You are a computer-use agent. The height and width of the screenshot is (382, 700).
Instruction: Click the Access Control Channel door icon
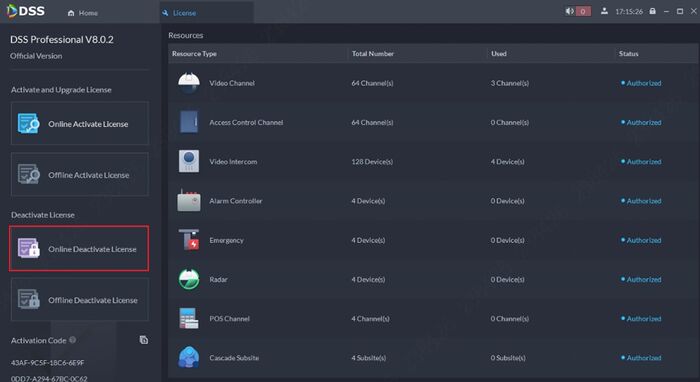tap(189, 122)
